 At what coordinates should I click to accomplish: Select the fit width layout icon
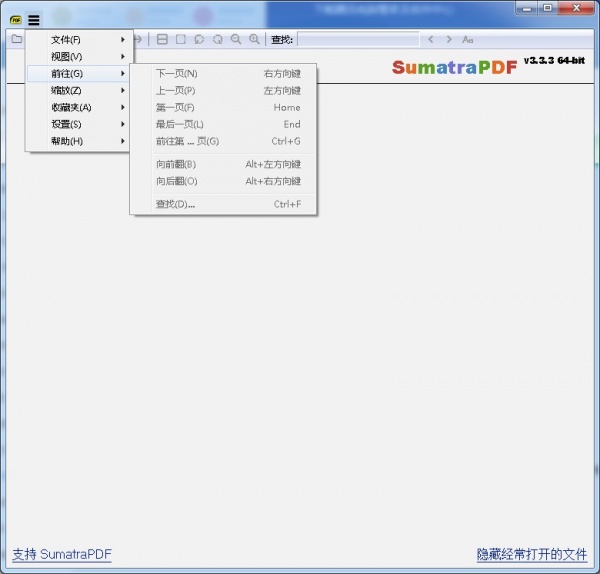(x=163, y=39)
